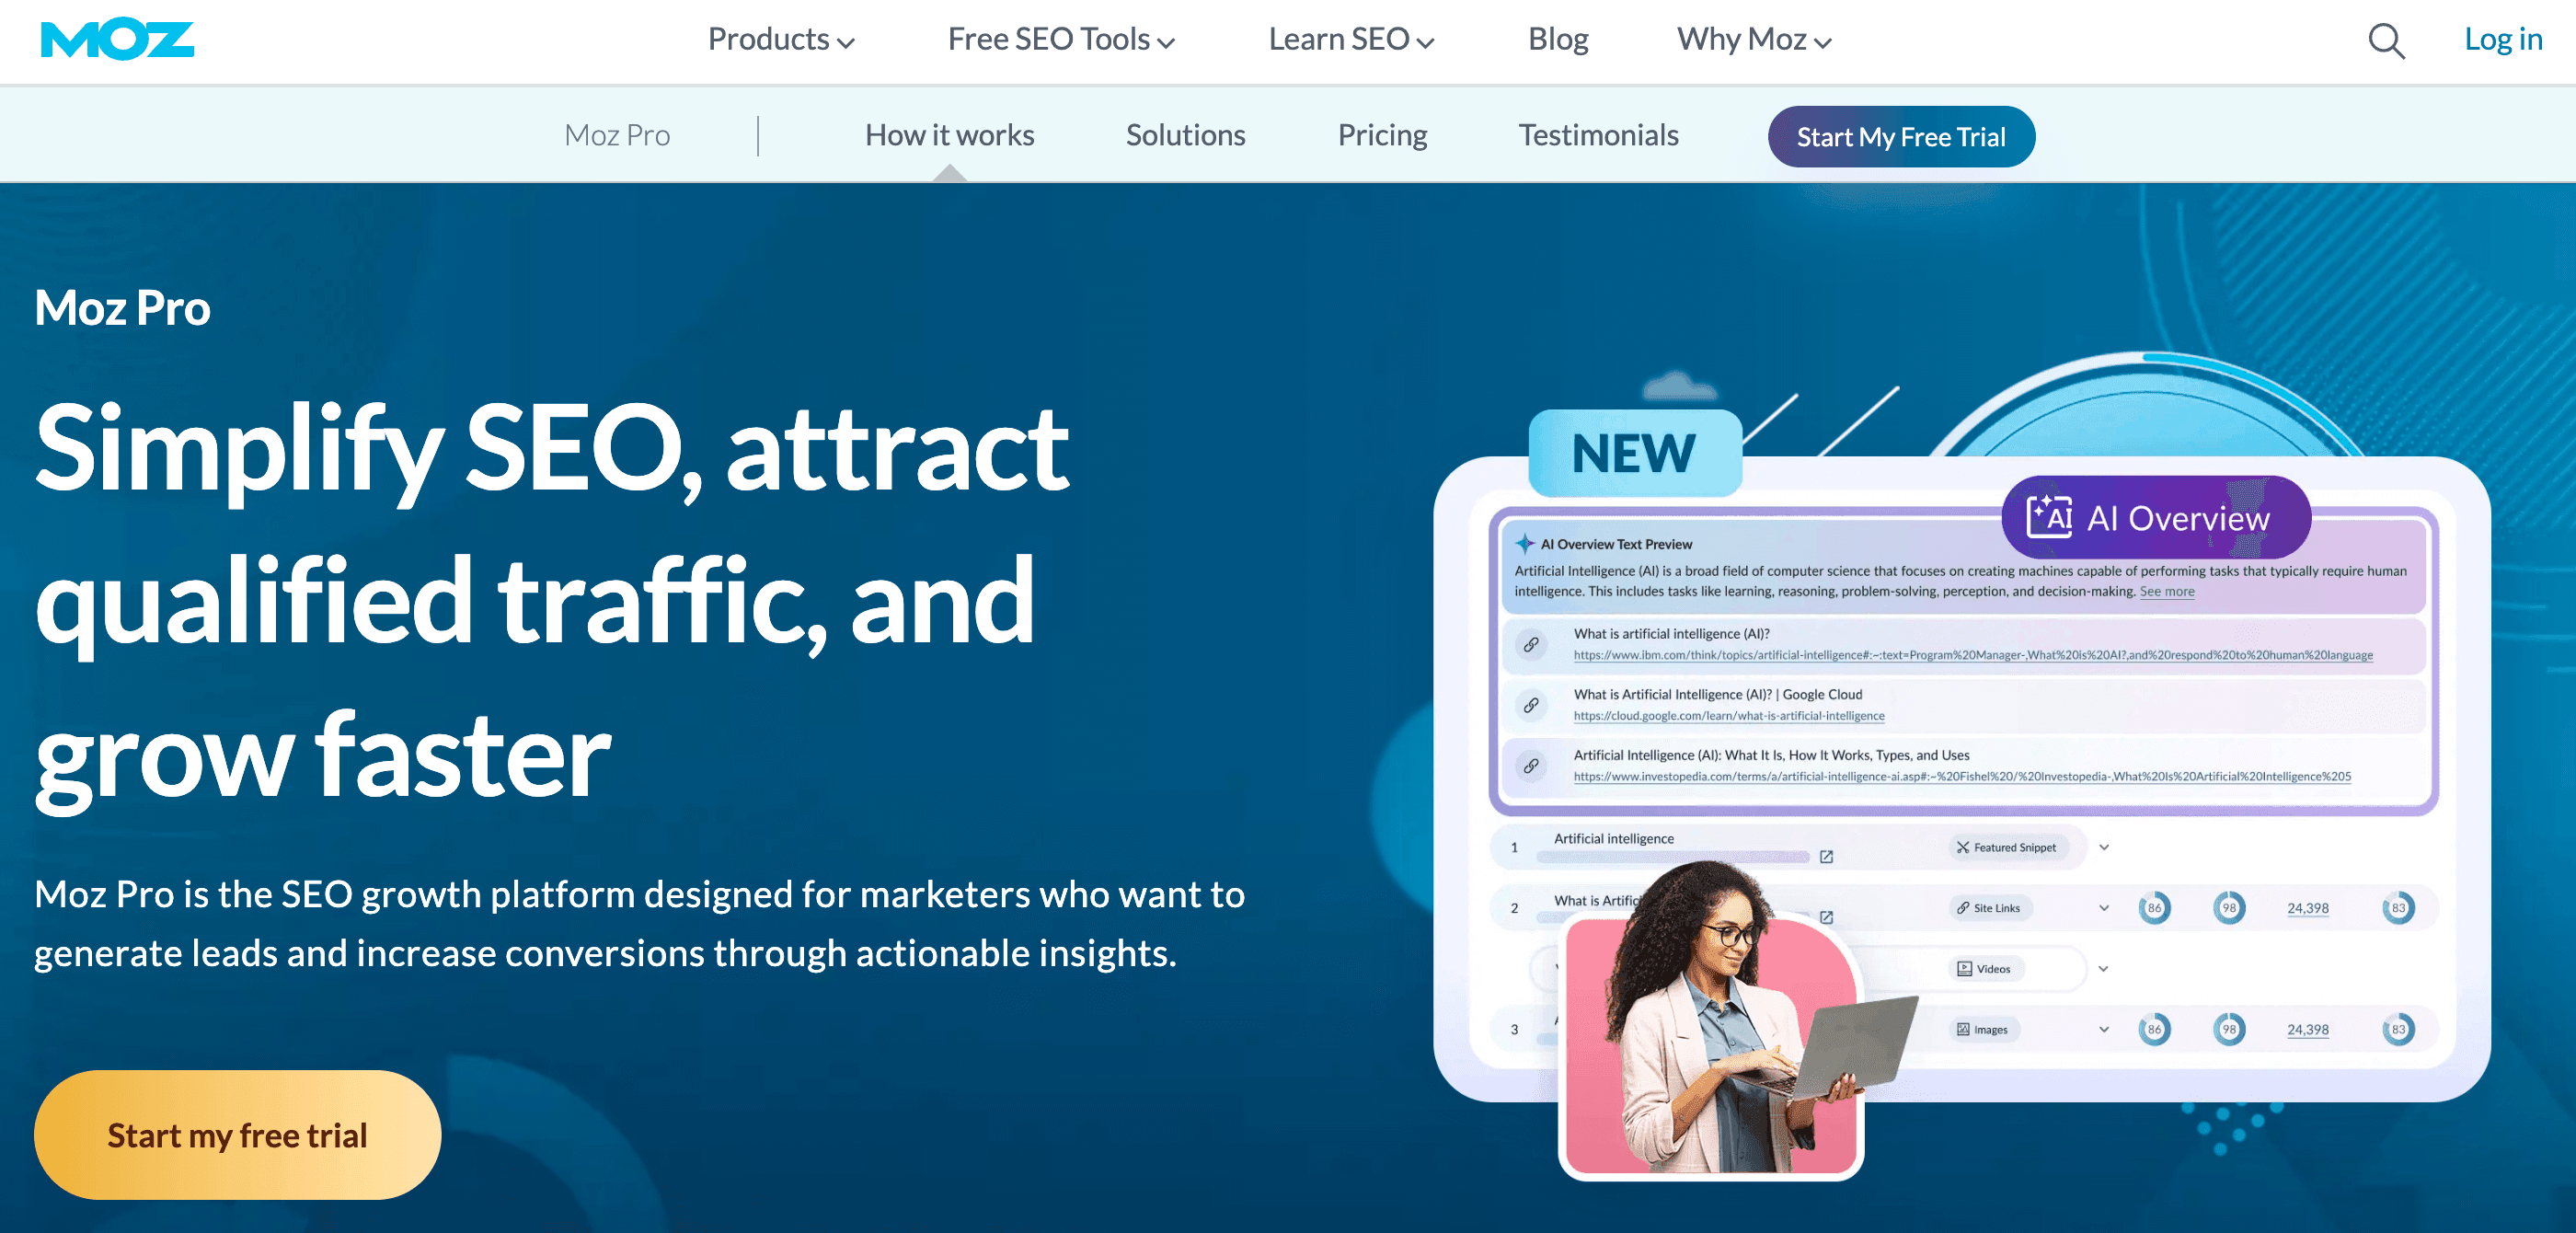2576x1233 pixels.
Task: View the Testimonials section
Action: click(1598, 135)
